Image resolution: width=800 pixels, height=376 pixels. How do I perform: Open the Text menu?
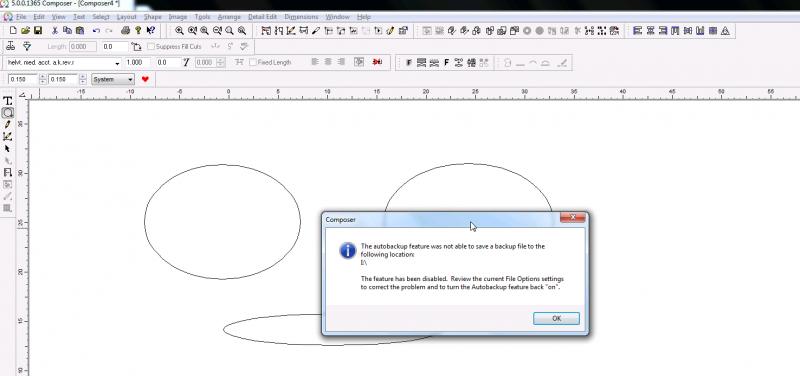pyautogui.click(x=79, y=17)
